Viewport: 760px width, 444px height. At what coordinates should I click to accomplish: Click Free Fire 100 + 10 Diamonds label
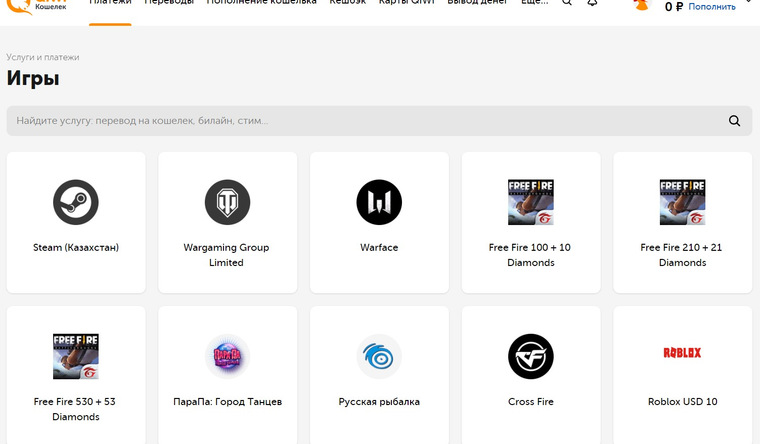(530, 255)
